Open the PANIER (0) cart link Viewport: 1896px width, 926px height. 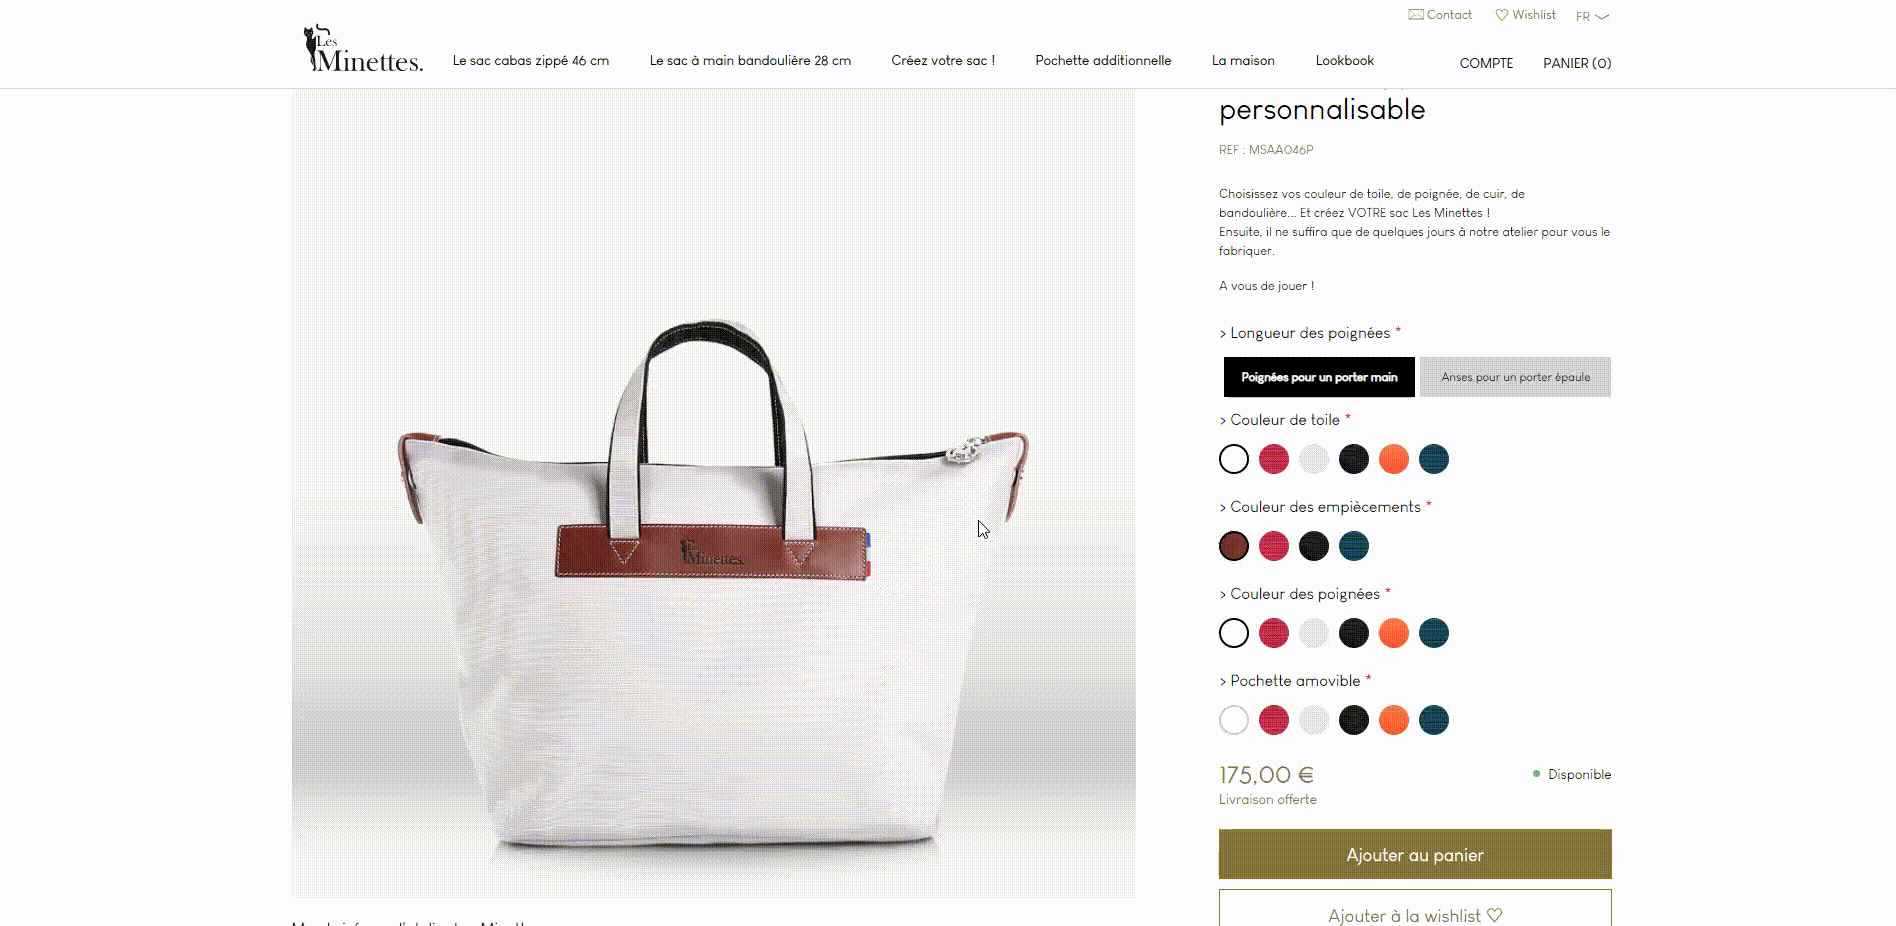[x=1577, y=63]
